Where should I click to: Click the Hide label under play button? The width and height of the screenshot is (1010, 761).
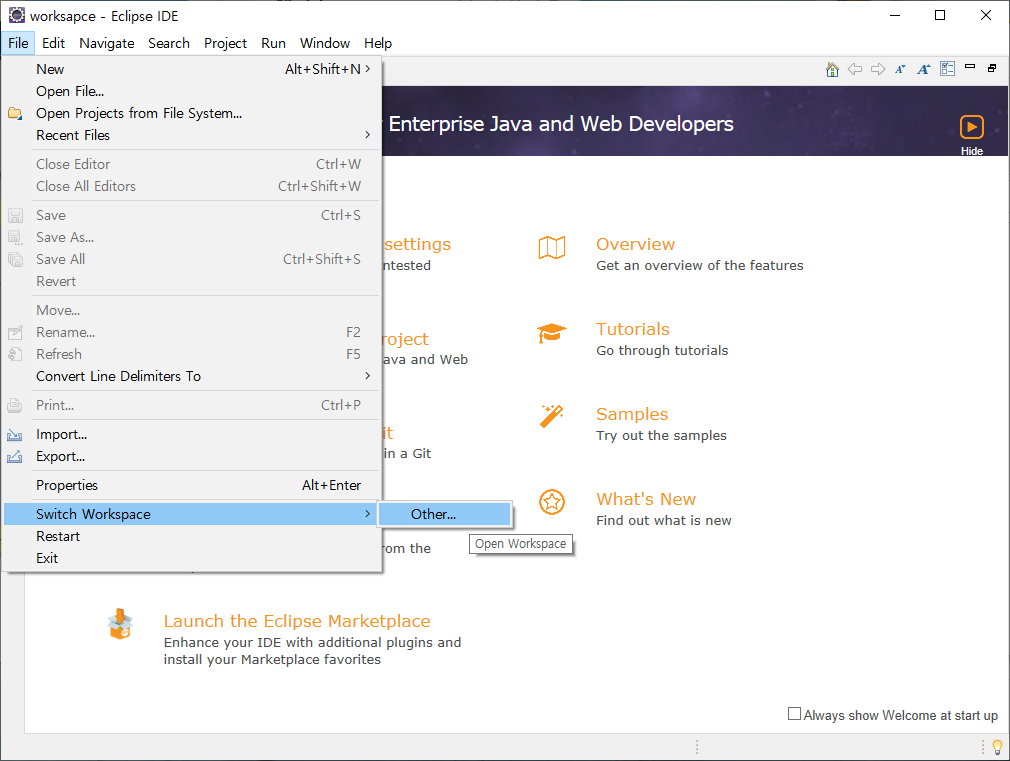971,151
